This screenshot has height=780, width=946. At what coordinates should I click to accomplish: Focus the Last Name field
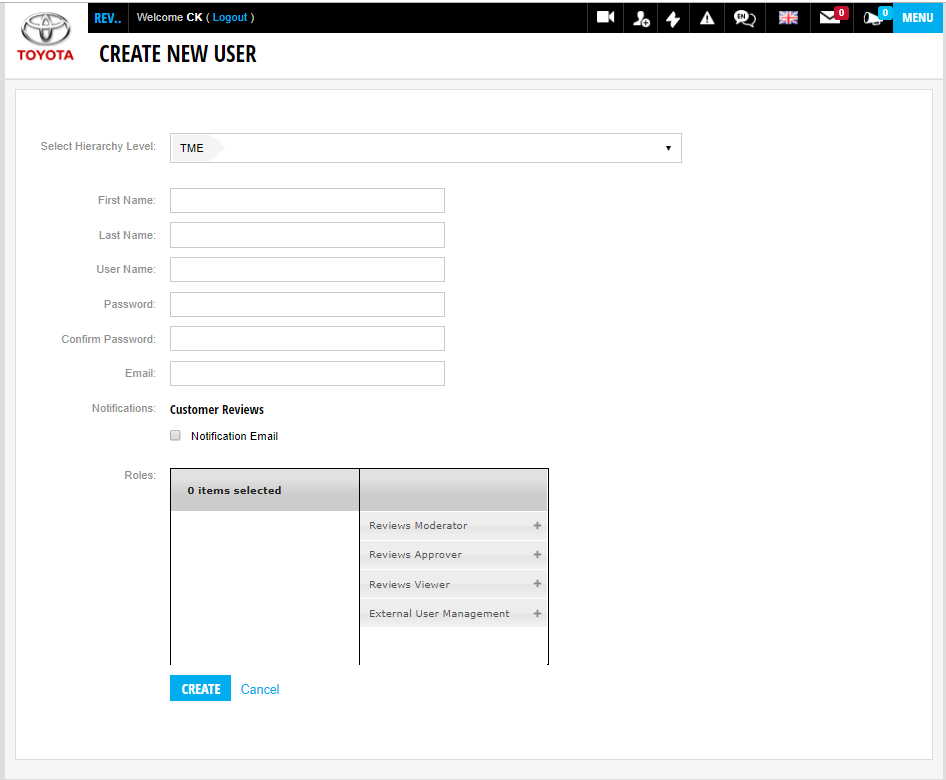[307, 235]
